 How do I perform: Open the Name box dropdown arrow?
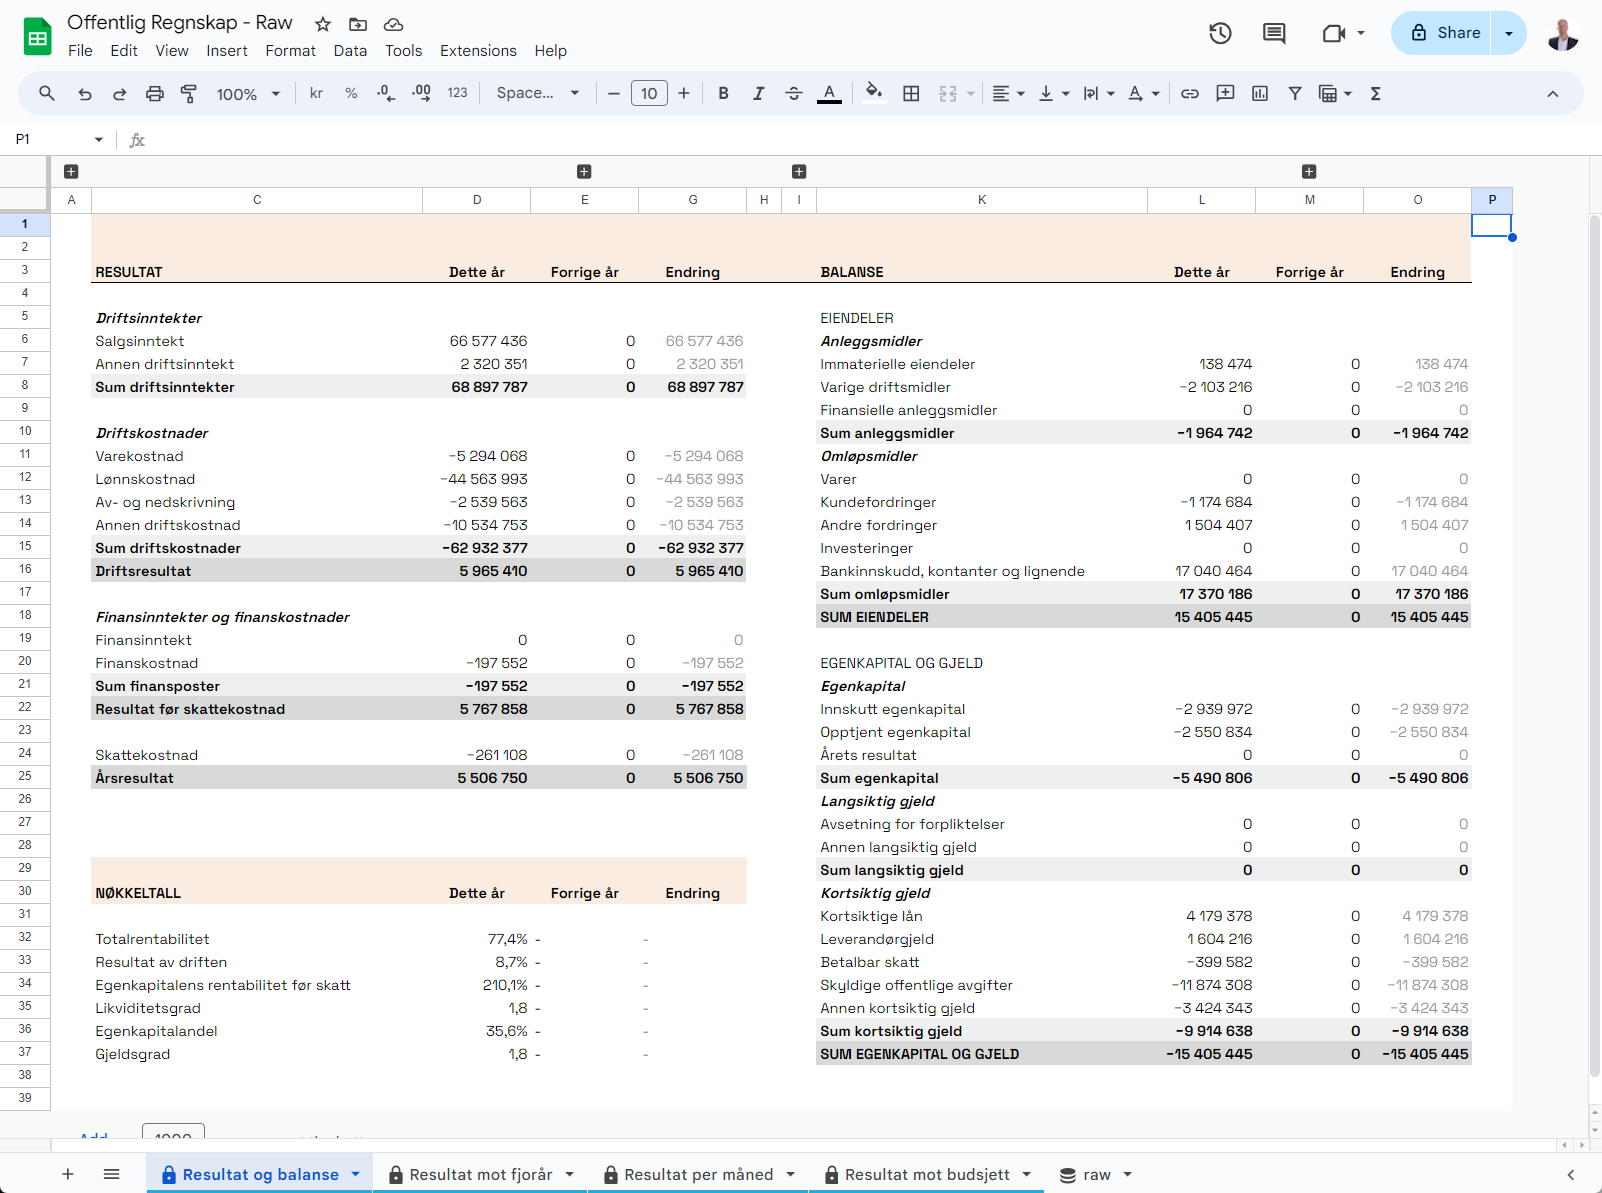point(99,139)
